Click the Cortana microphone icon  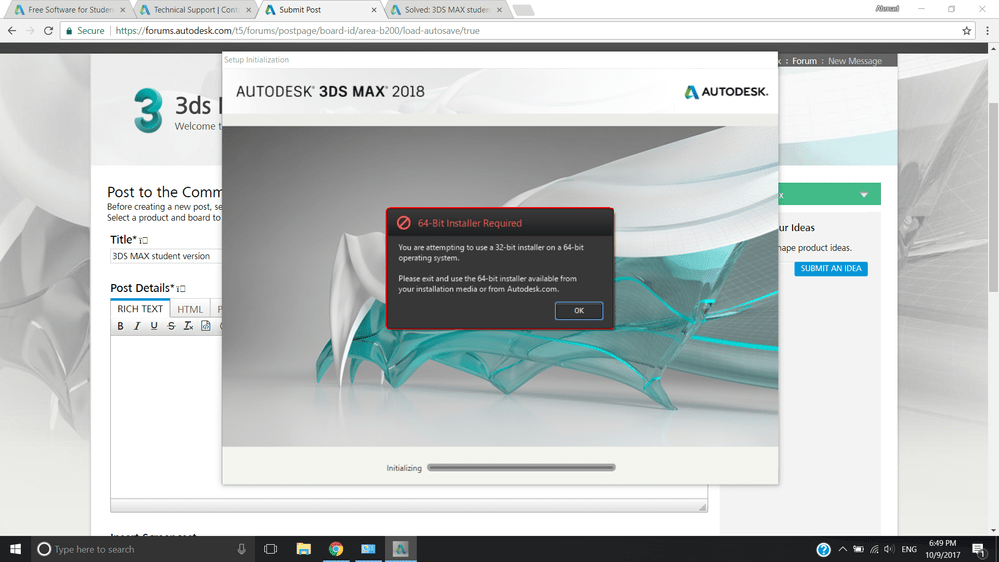[x=241, y=549]
